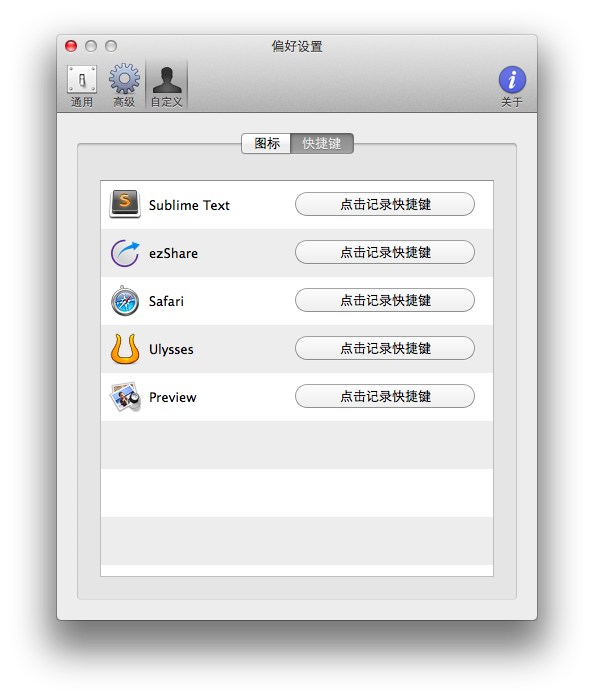Click the Sublime Text app icon
Image resolution: width=594 pixels, height=699 pixels.
pyautogui.click(x=125, y=204)
